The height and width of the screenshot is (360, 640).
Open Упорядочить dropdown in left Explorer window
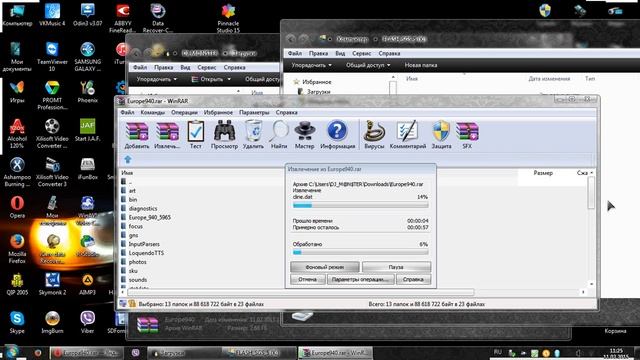(x=157, y=79)
